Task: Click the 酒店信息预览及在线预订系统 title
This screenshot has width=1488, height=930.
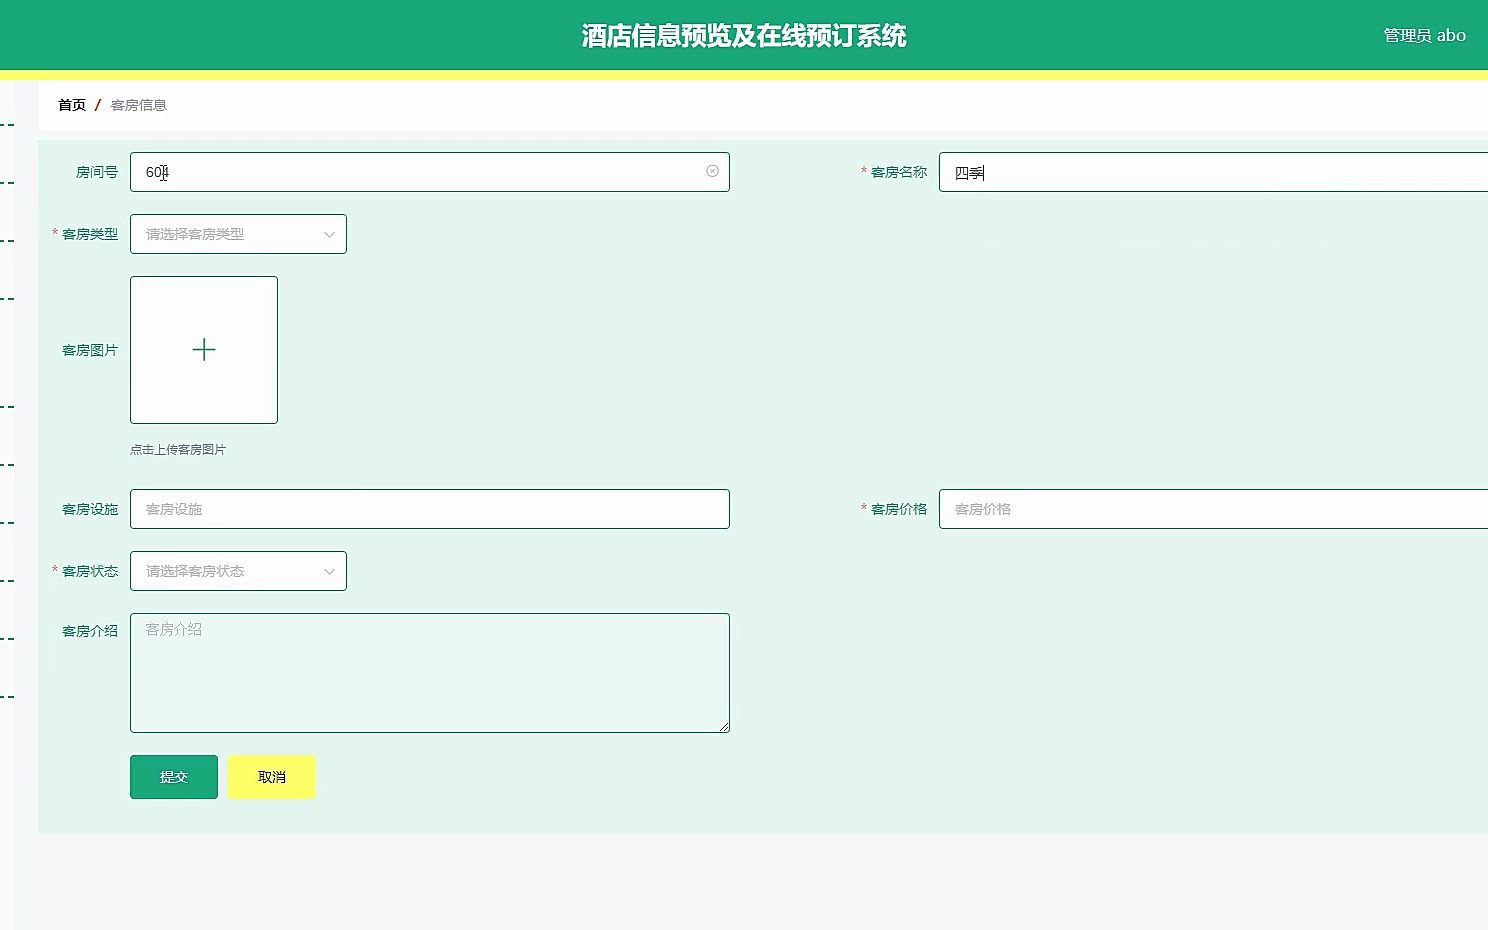Action: tap(744, 36)
